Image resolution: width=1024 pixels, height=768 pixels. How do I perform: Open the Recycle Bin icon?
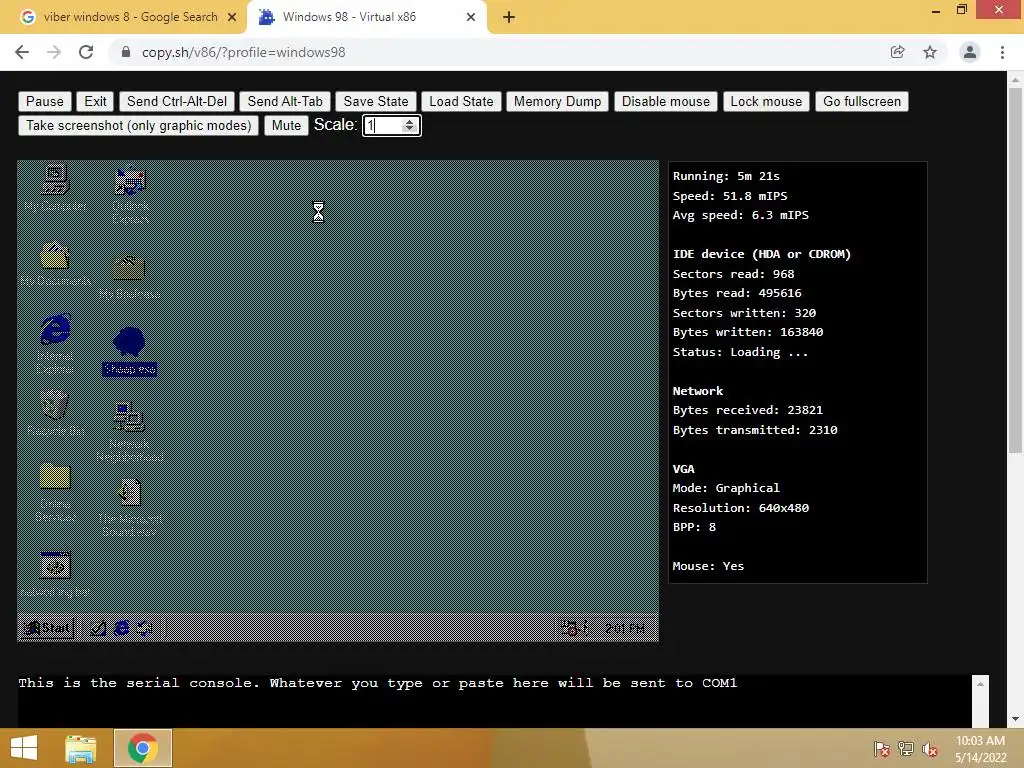[x=55, y=413]
